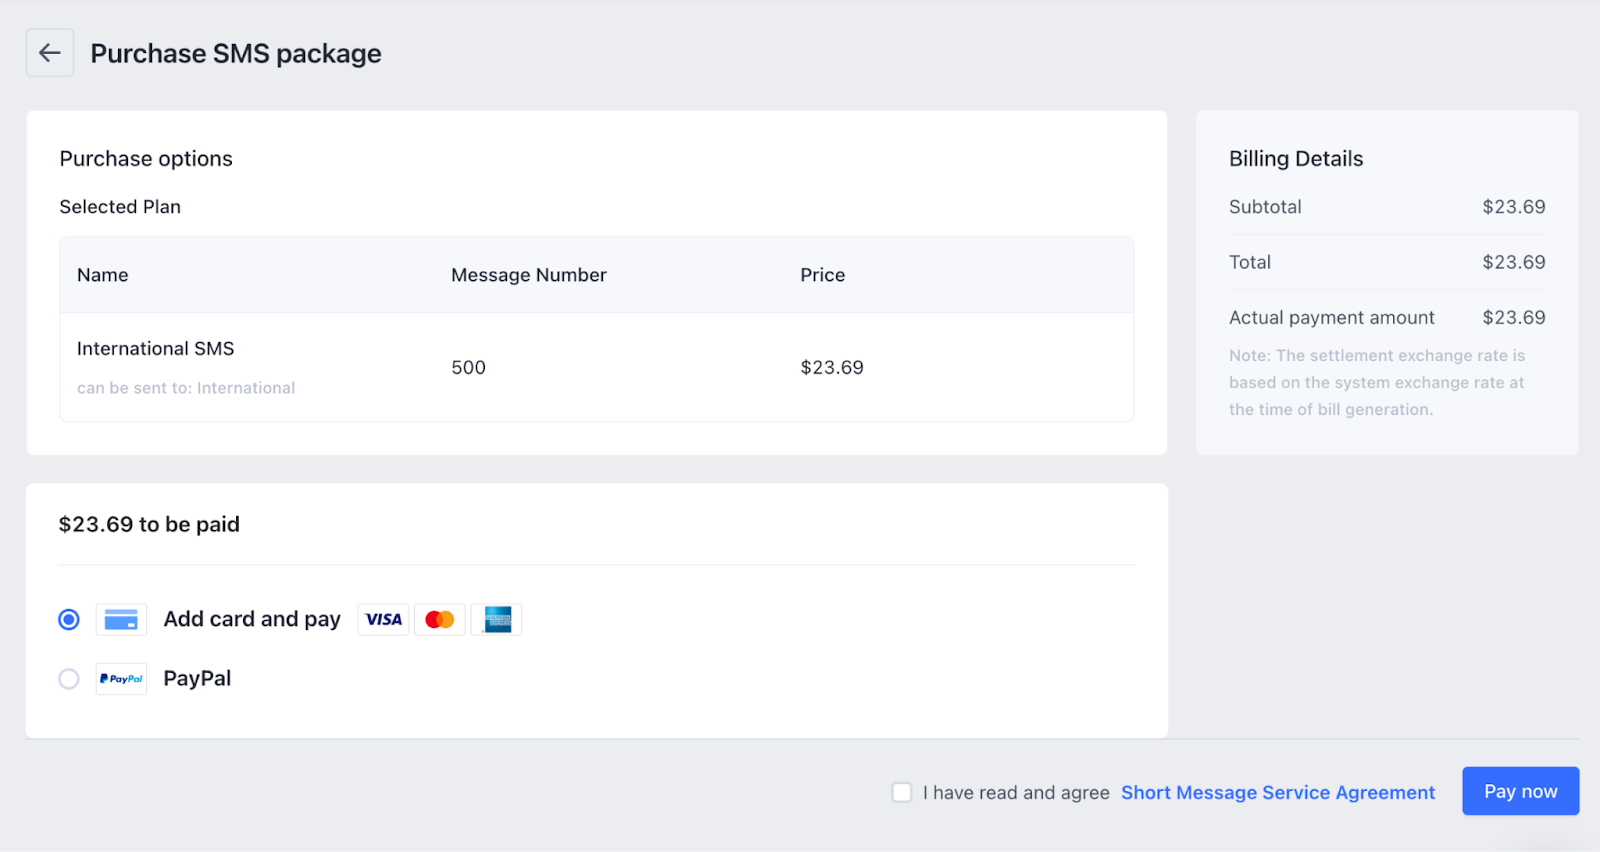This screenshot has height=852, width=1600.
Task: Click the American Express logo
Action: coord(497,620)
